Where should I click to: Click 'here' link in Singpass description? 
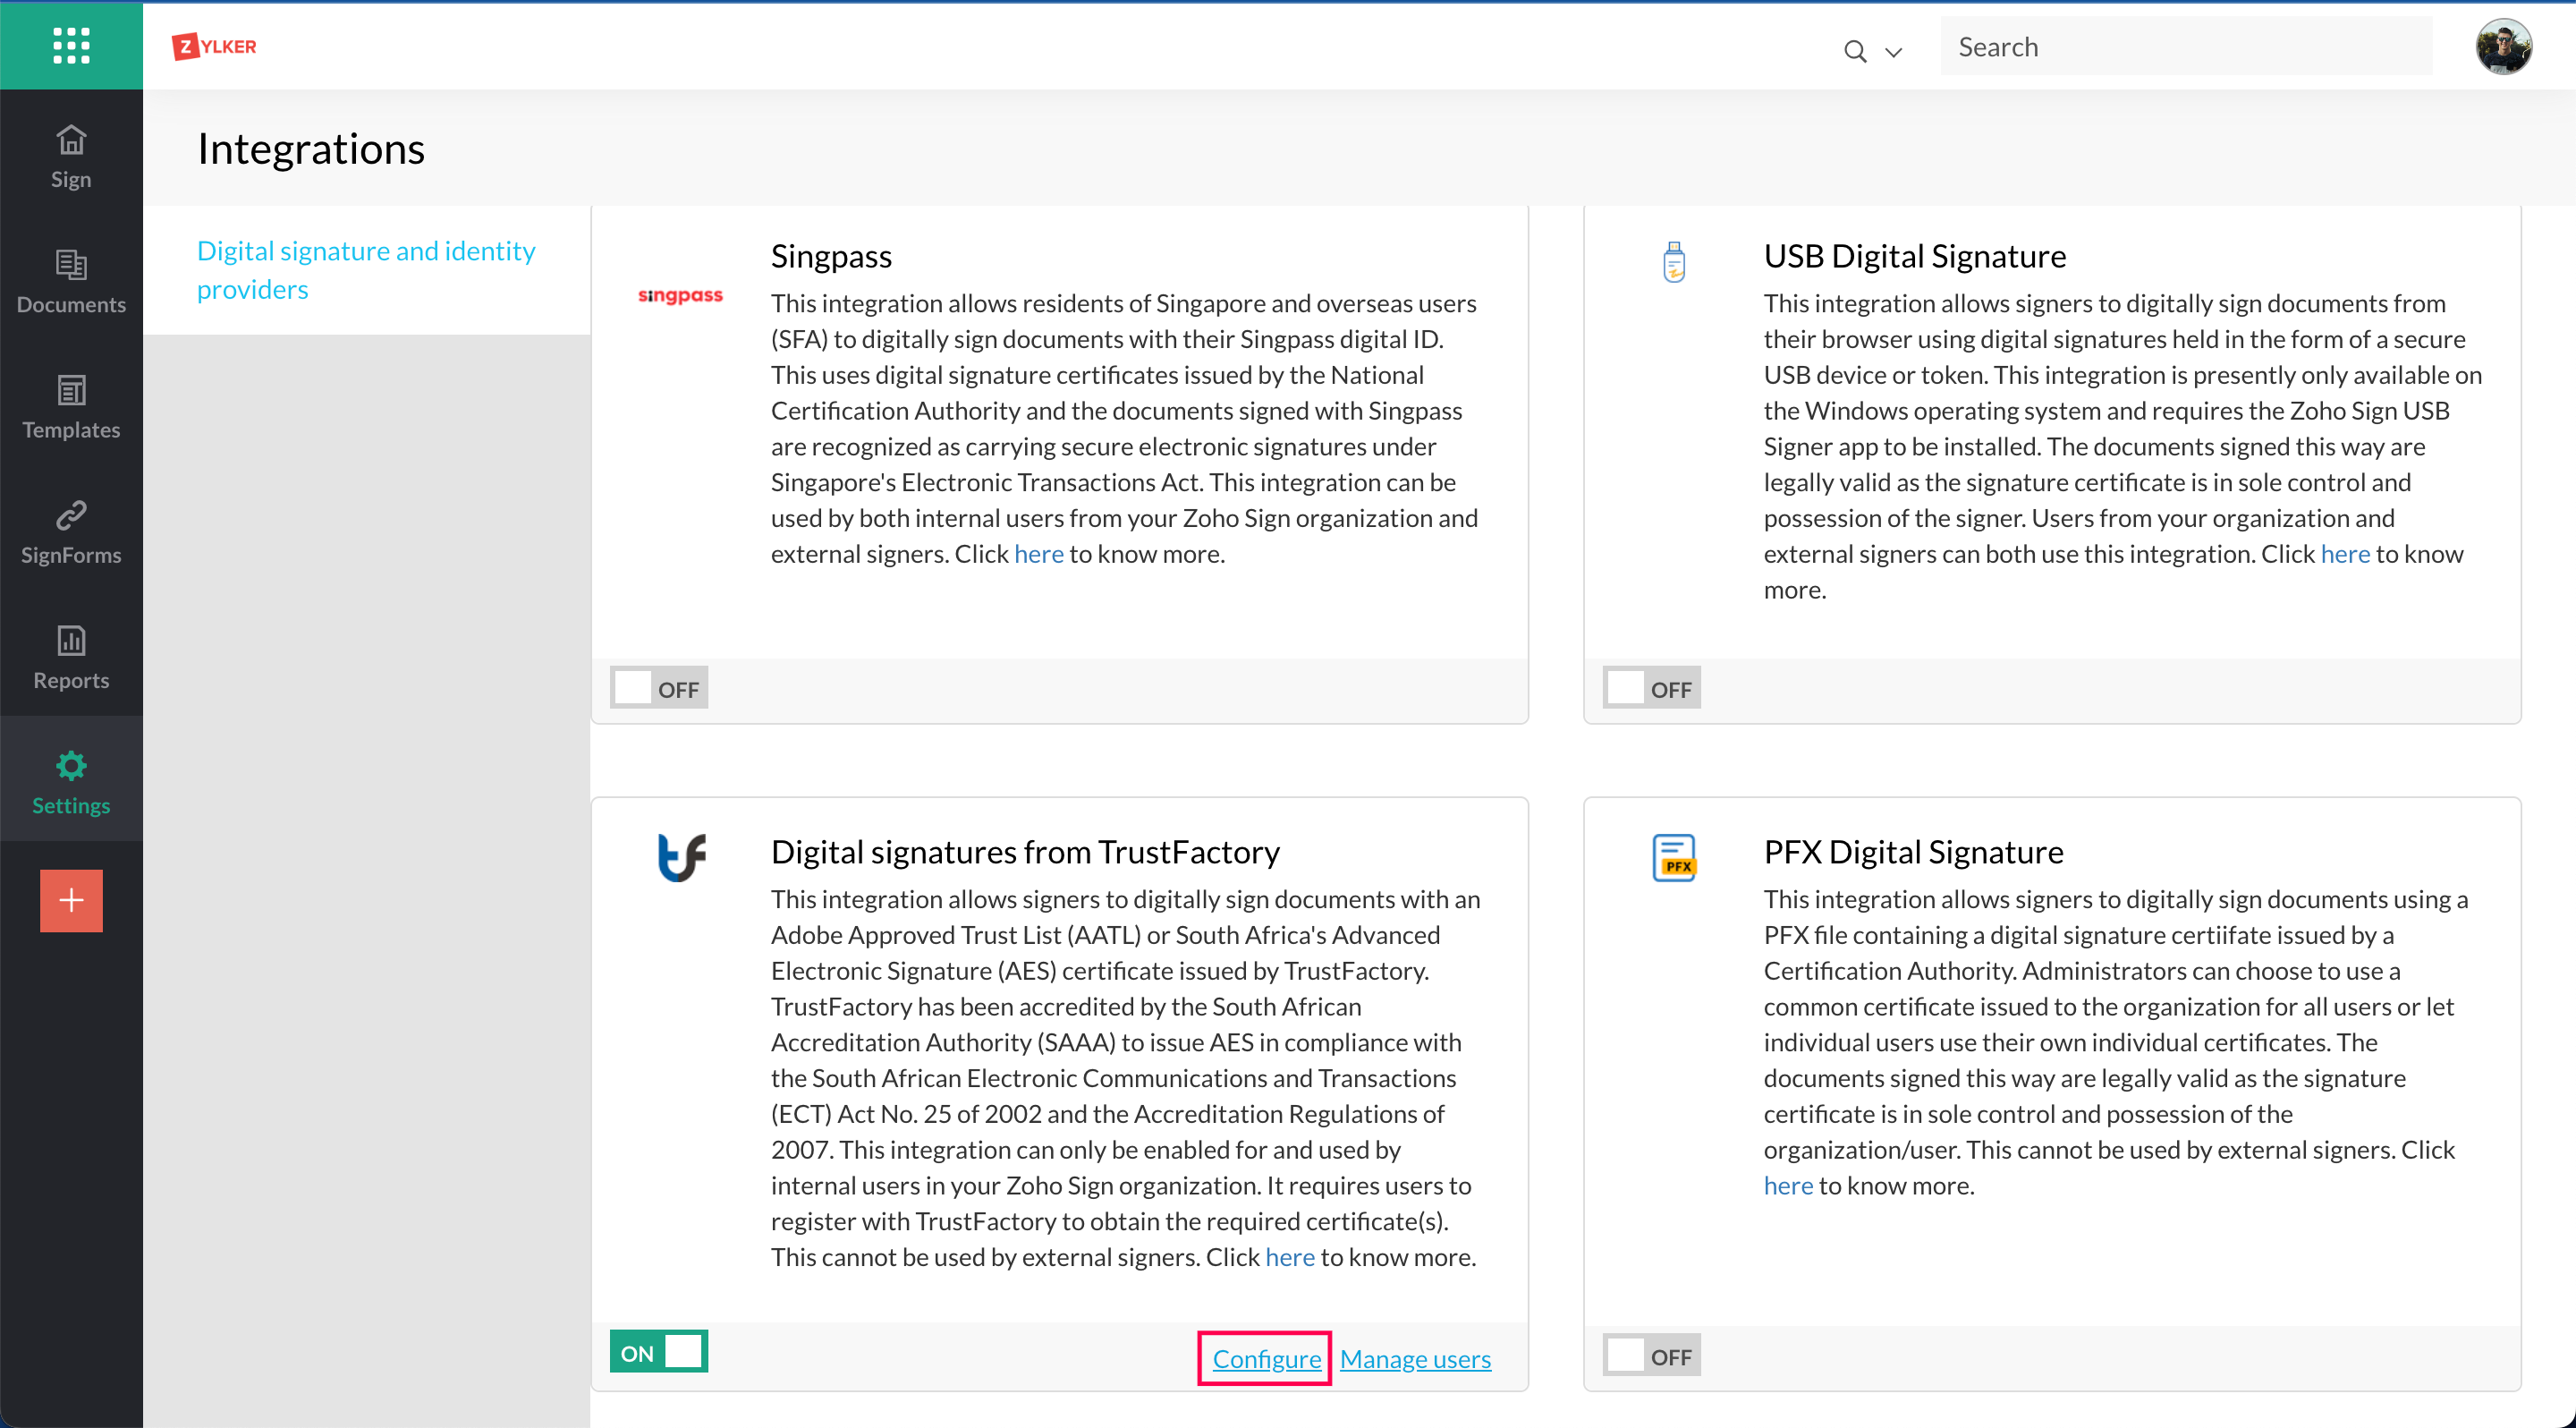point(1038,554)
